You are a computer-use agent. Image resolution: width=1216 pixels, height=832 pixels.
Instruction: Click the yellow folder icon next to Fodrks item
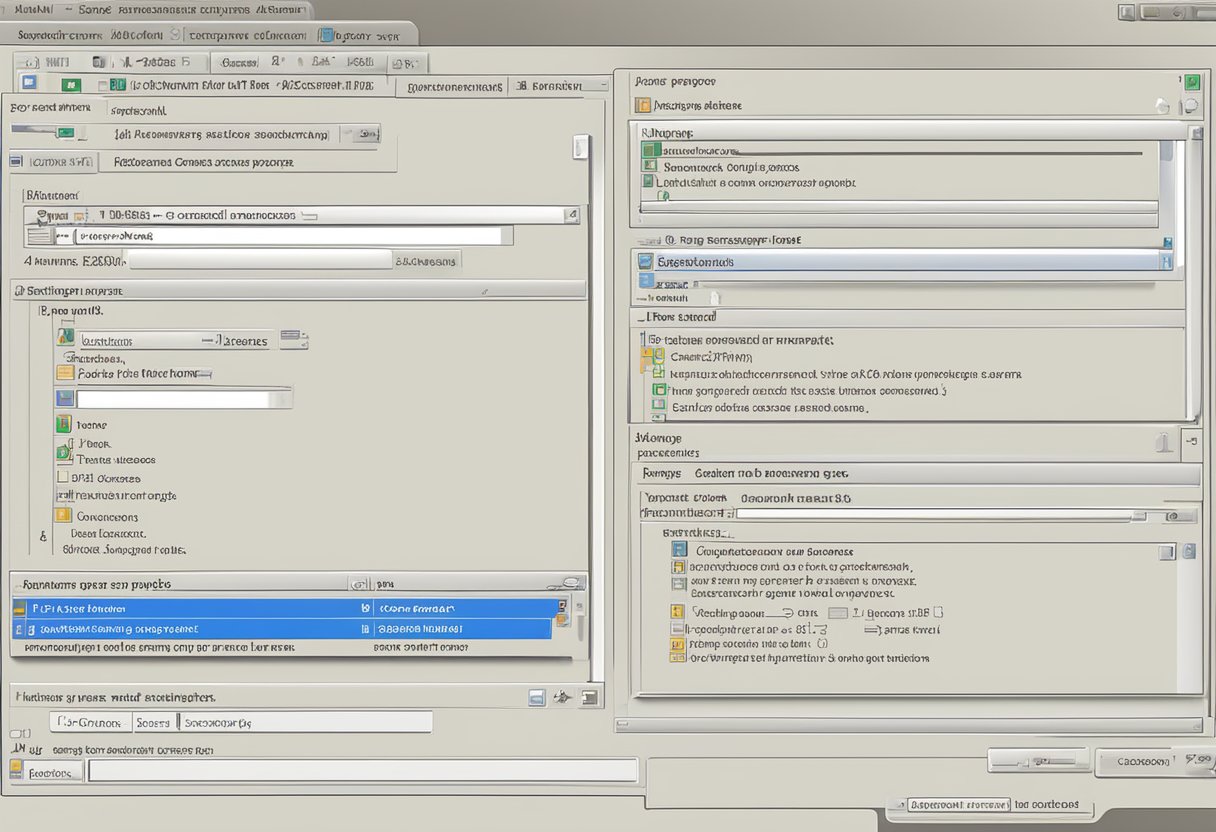pyautogui.click(x=65, y=373)
